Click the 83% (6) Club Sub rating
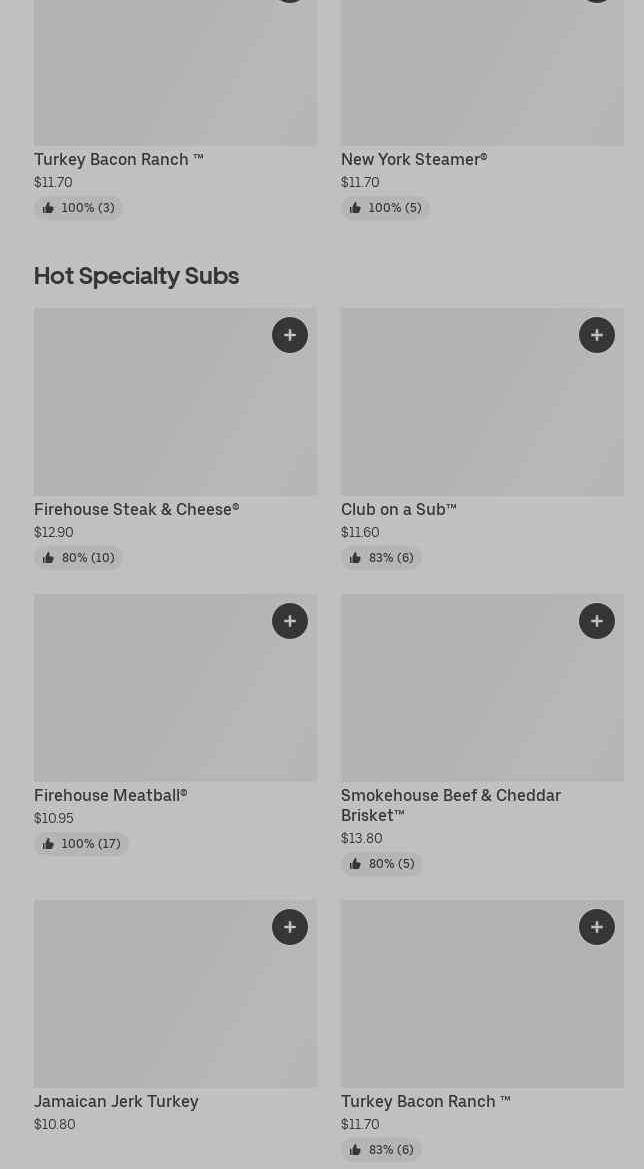 (381, 558)
